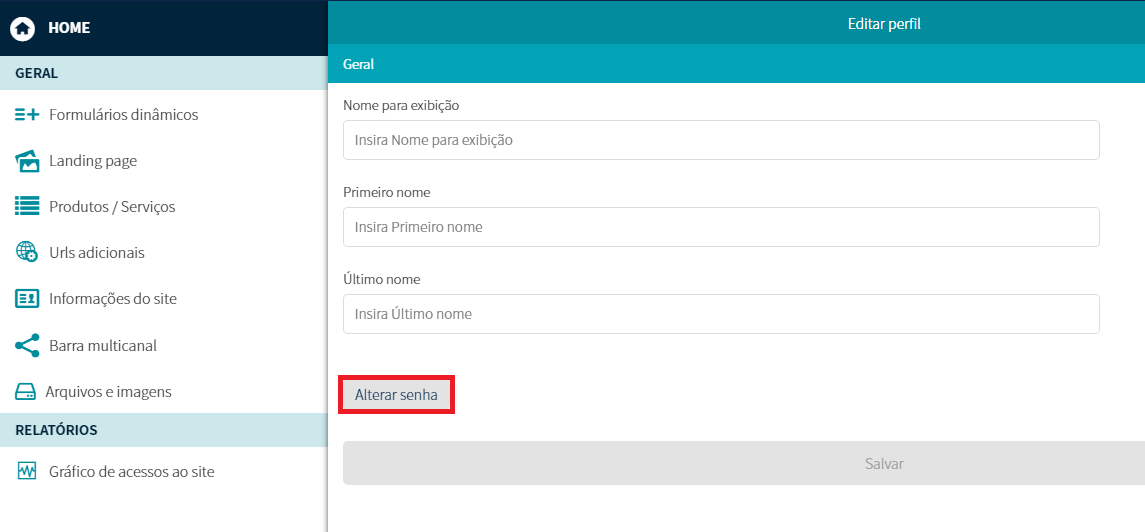Click the Informações do site card icon
Screen dimensions: 1145x532
27,299
